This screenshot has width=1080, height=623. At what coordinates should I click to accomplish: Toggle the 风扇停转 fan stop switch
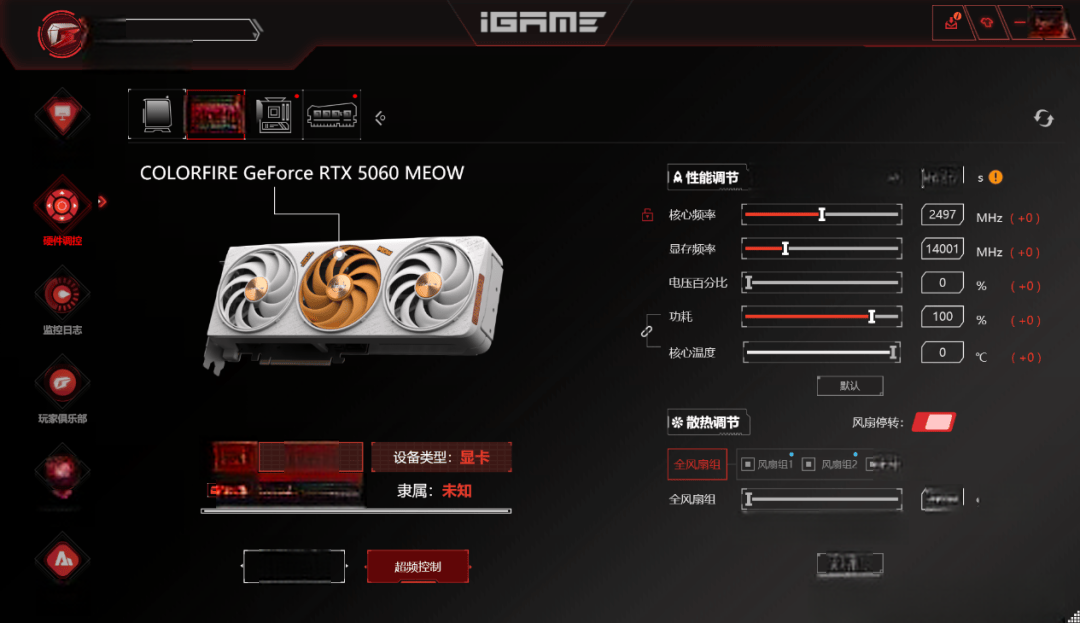(x=934, y=422)
